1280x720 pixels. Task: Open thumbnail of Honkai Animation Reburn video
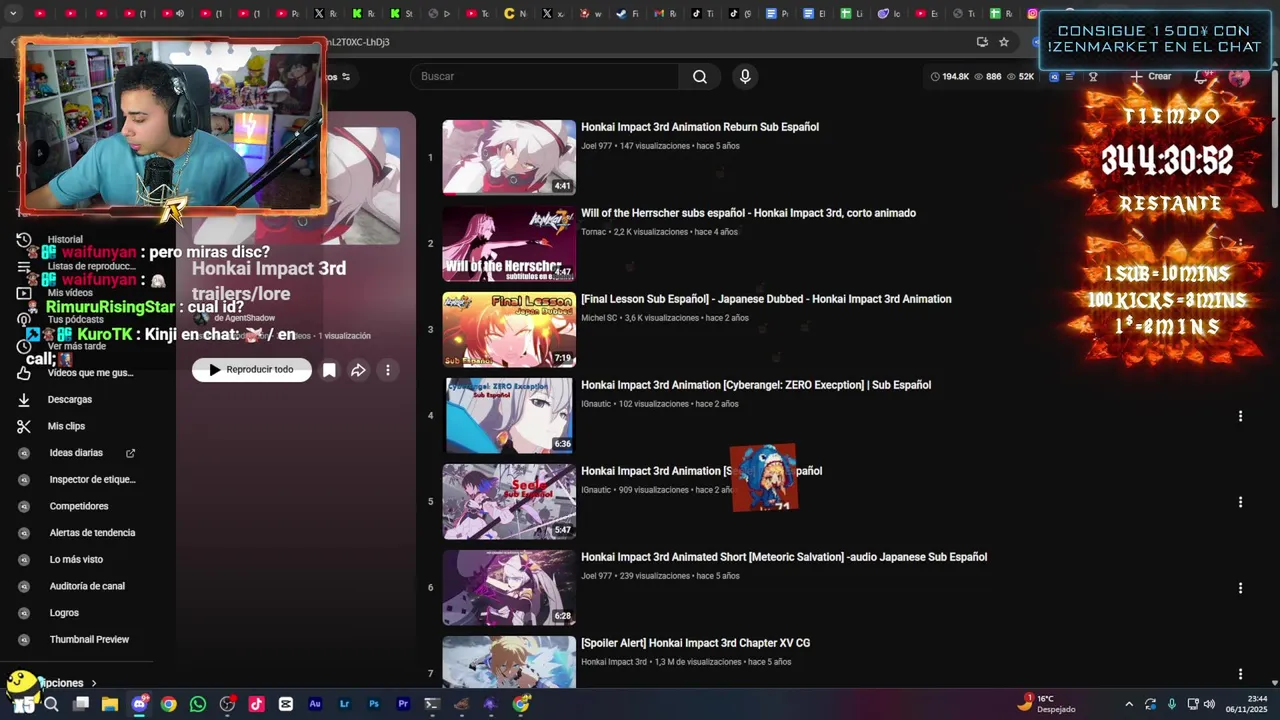tap(509, 157)
